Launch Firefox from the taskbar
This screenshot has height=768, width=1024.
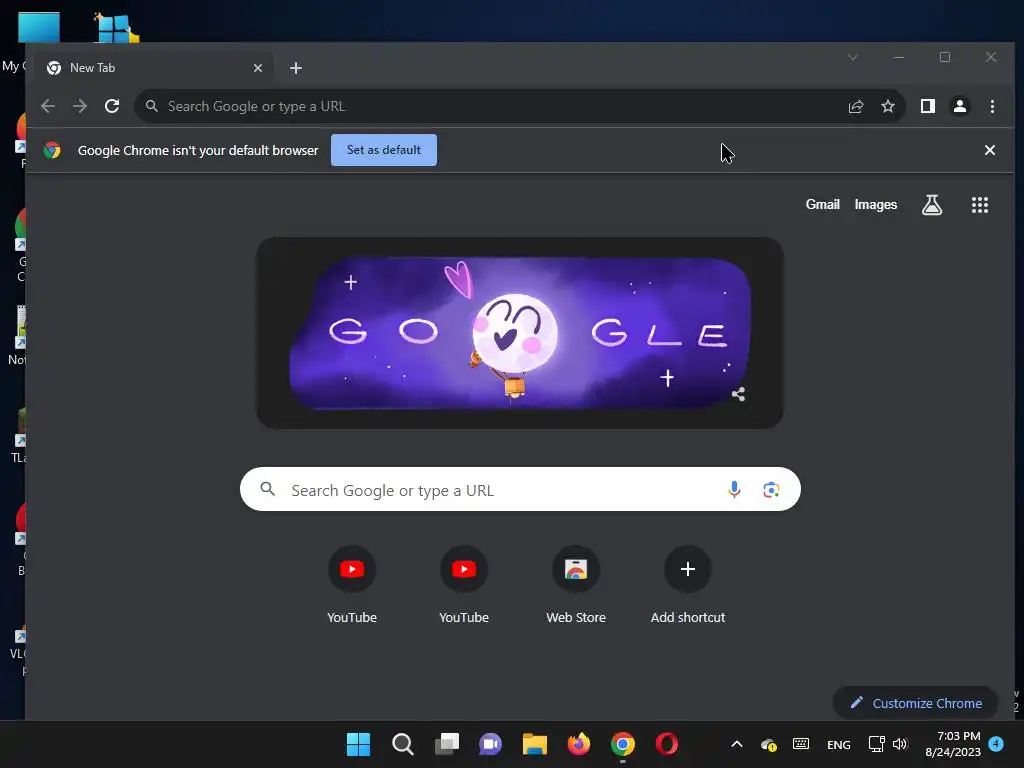579,744
